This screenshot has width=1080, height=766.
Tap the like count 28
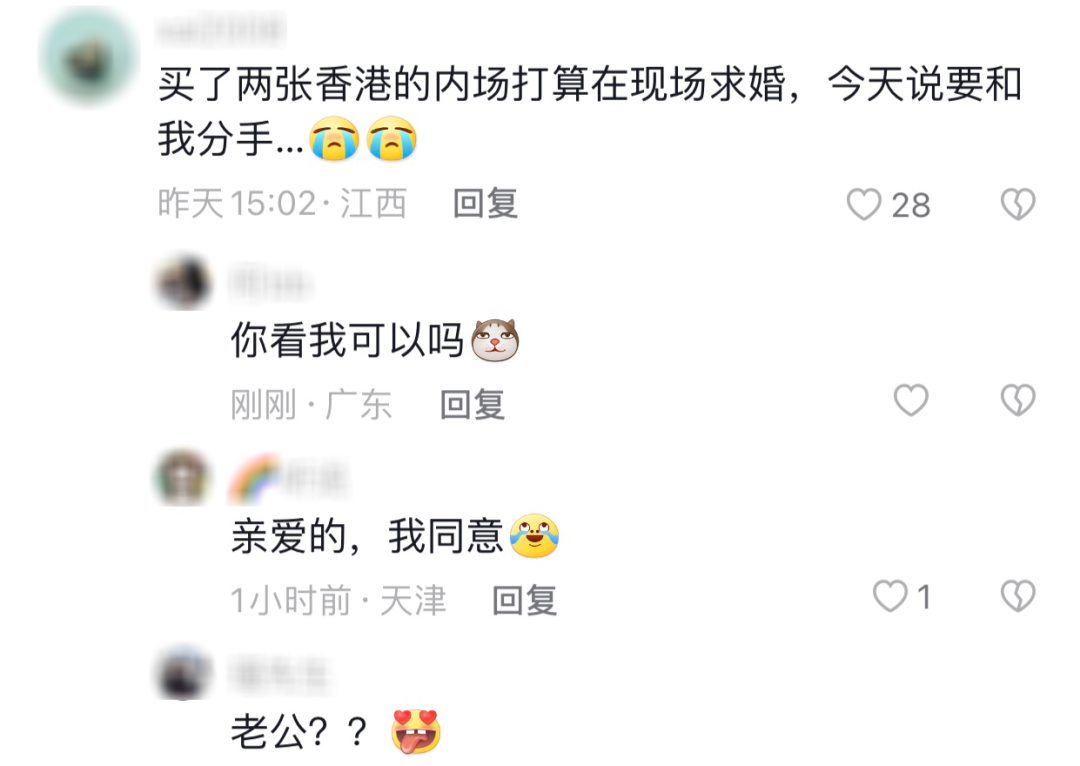tap(911, 205)
